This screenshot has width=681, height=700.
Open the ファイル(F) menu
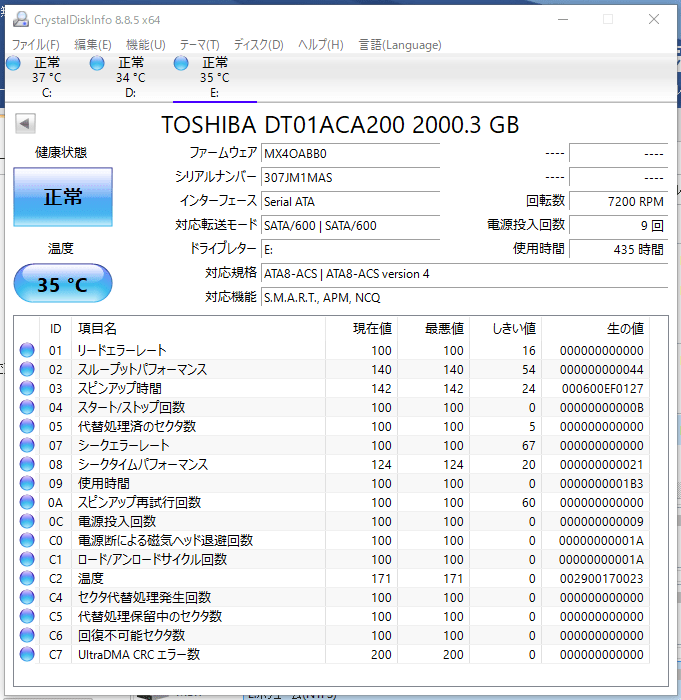coord(35,45)
